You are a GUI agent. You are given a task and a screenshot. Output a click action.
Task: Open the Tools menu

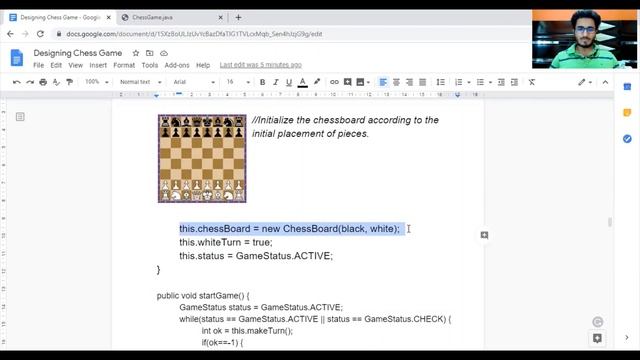click(x=150, y=65)
